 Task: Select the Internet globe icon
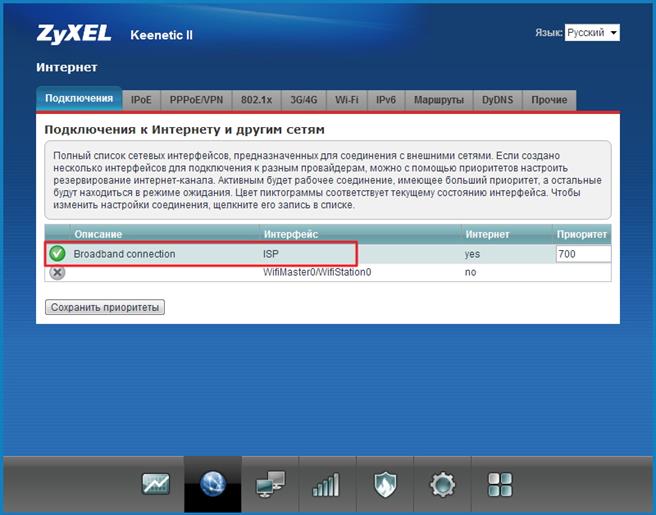(213, 484)
